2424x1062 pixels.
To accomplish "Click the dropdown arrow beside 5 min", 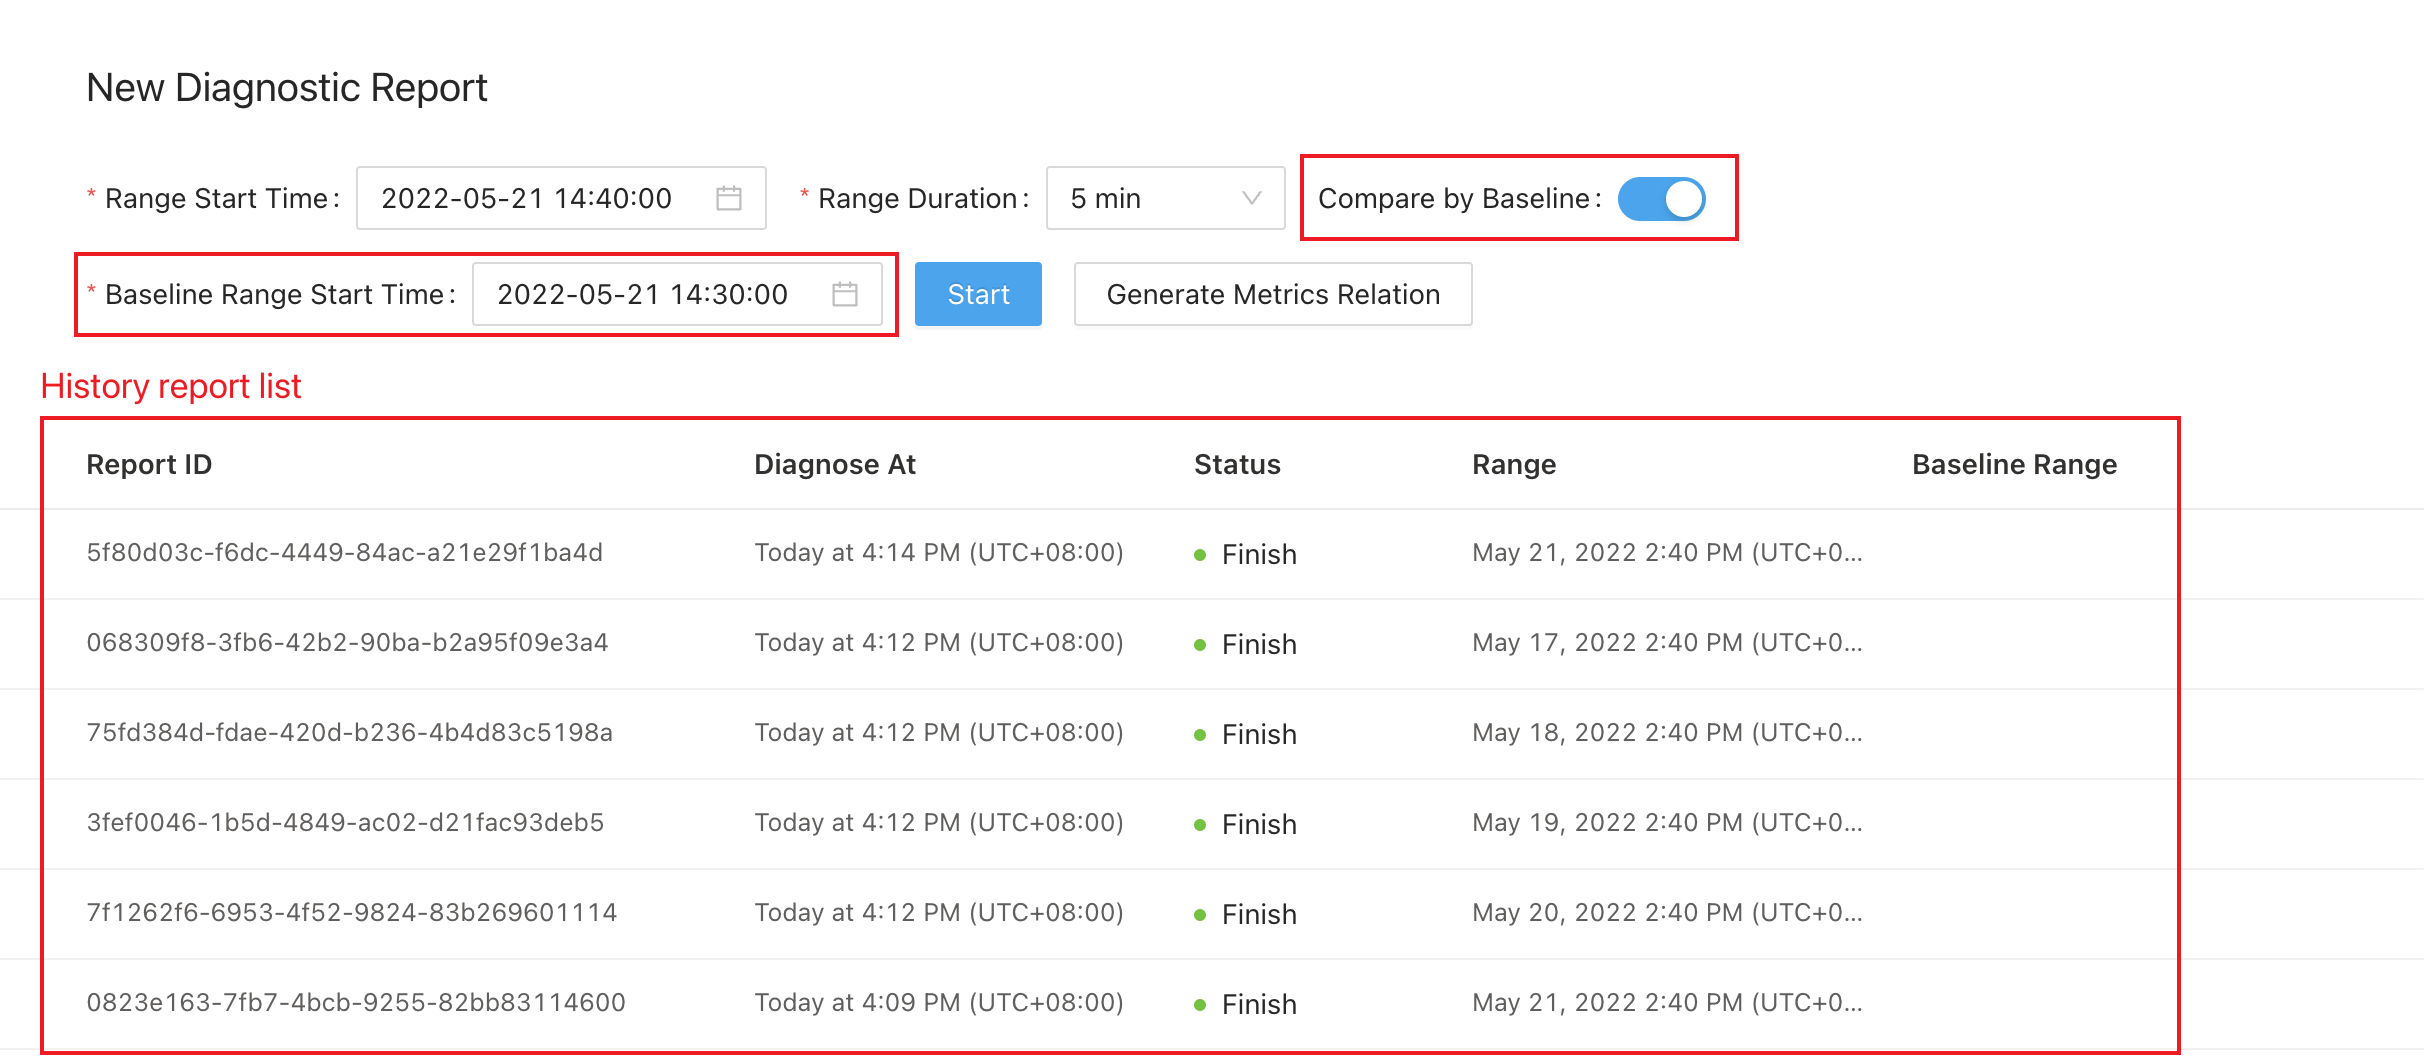I will [x=1251, y=198].
